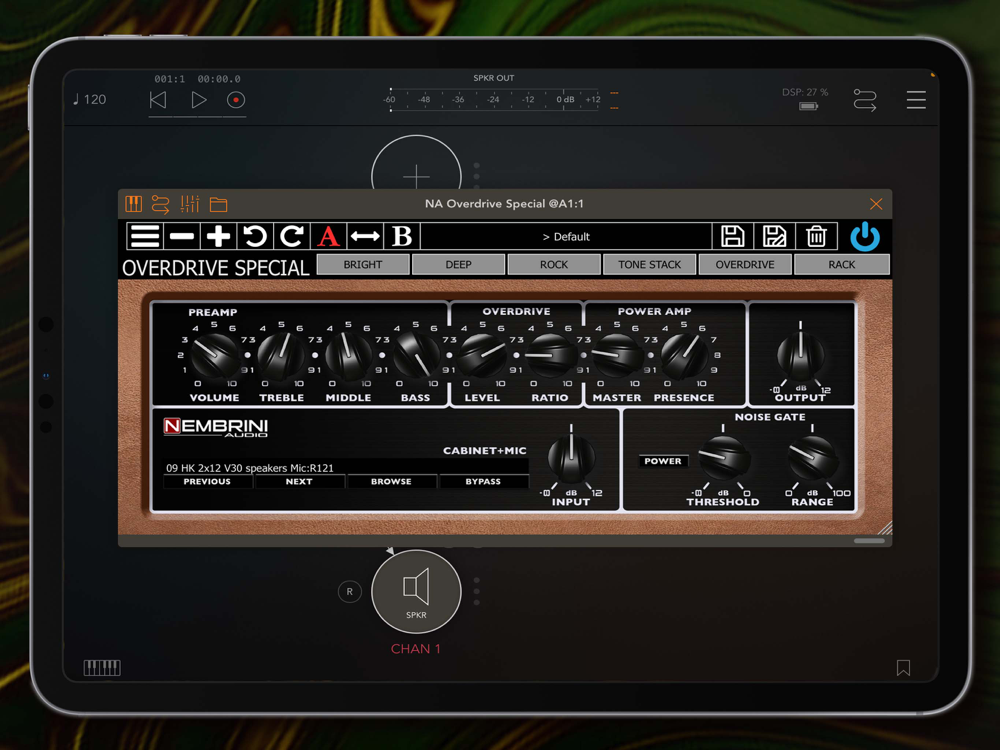Open the plugin hamburger menu icon
This screenshot has width=1000, height=750.
click(x=145, y=237)
